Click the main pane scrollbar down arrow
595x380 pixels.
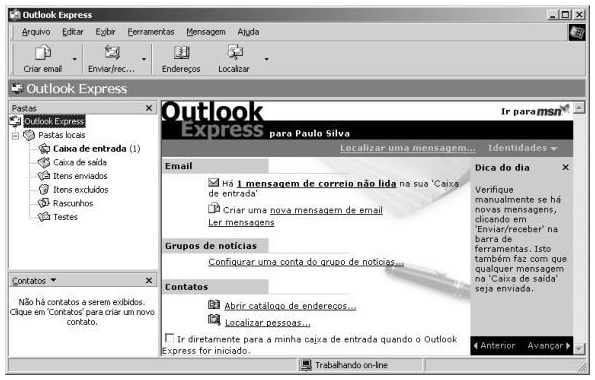[x=579, y=348]
